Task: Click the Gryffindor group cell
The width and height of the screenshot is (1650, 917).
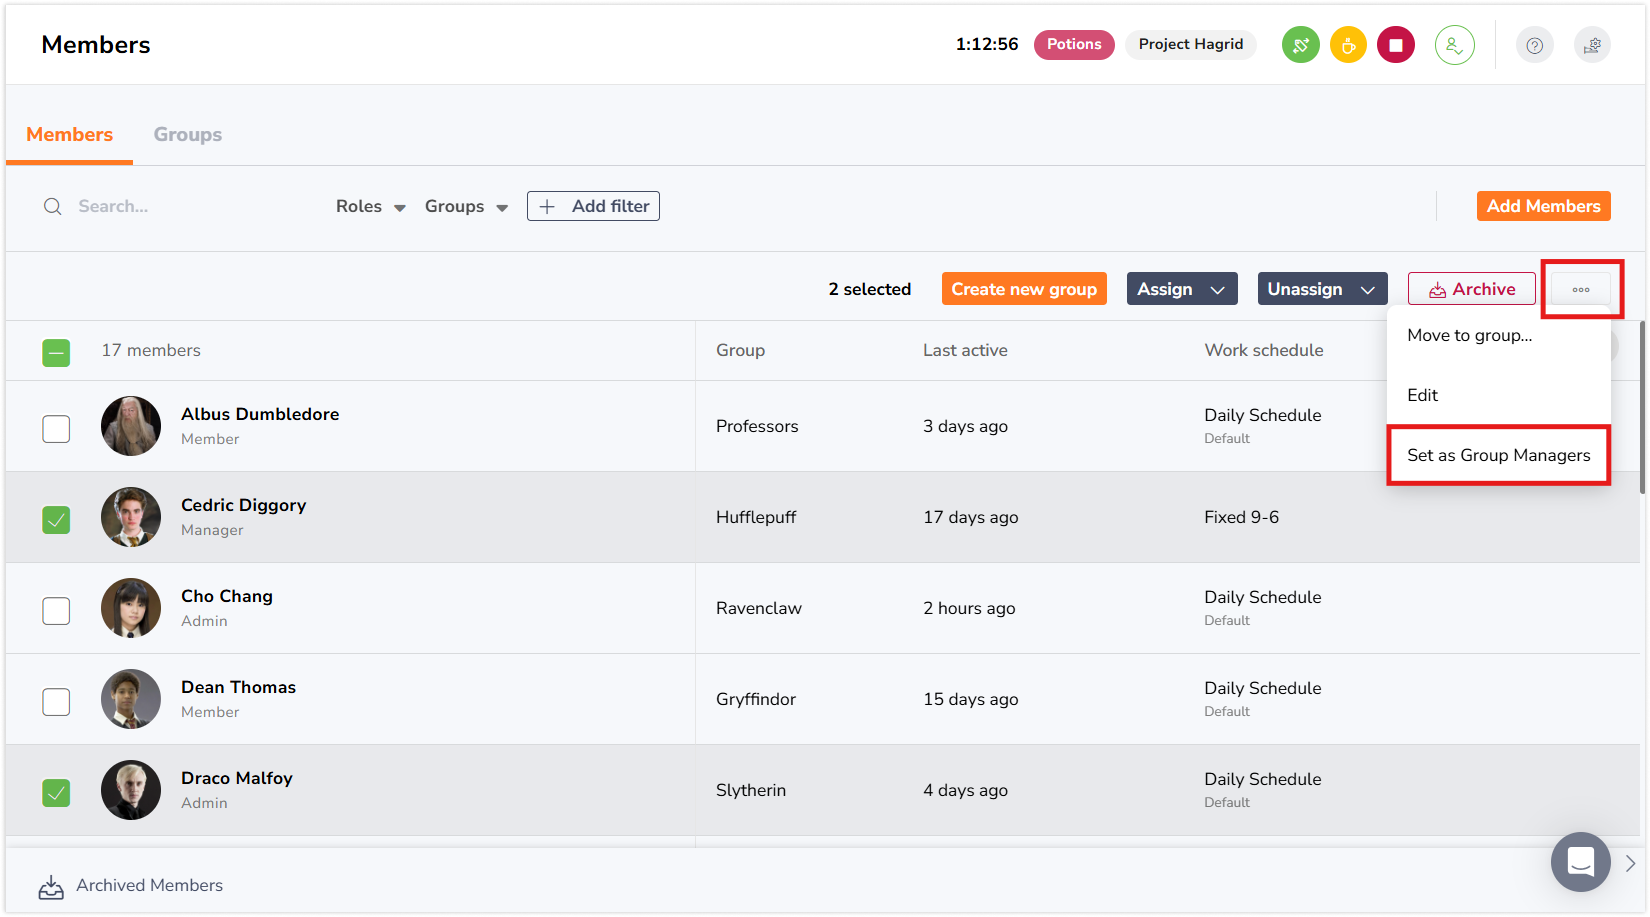Action: coord(756,699)
